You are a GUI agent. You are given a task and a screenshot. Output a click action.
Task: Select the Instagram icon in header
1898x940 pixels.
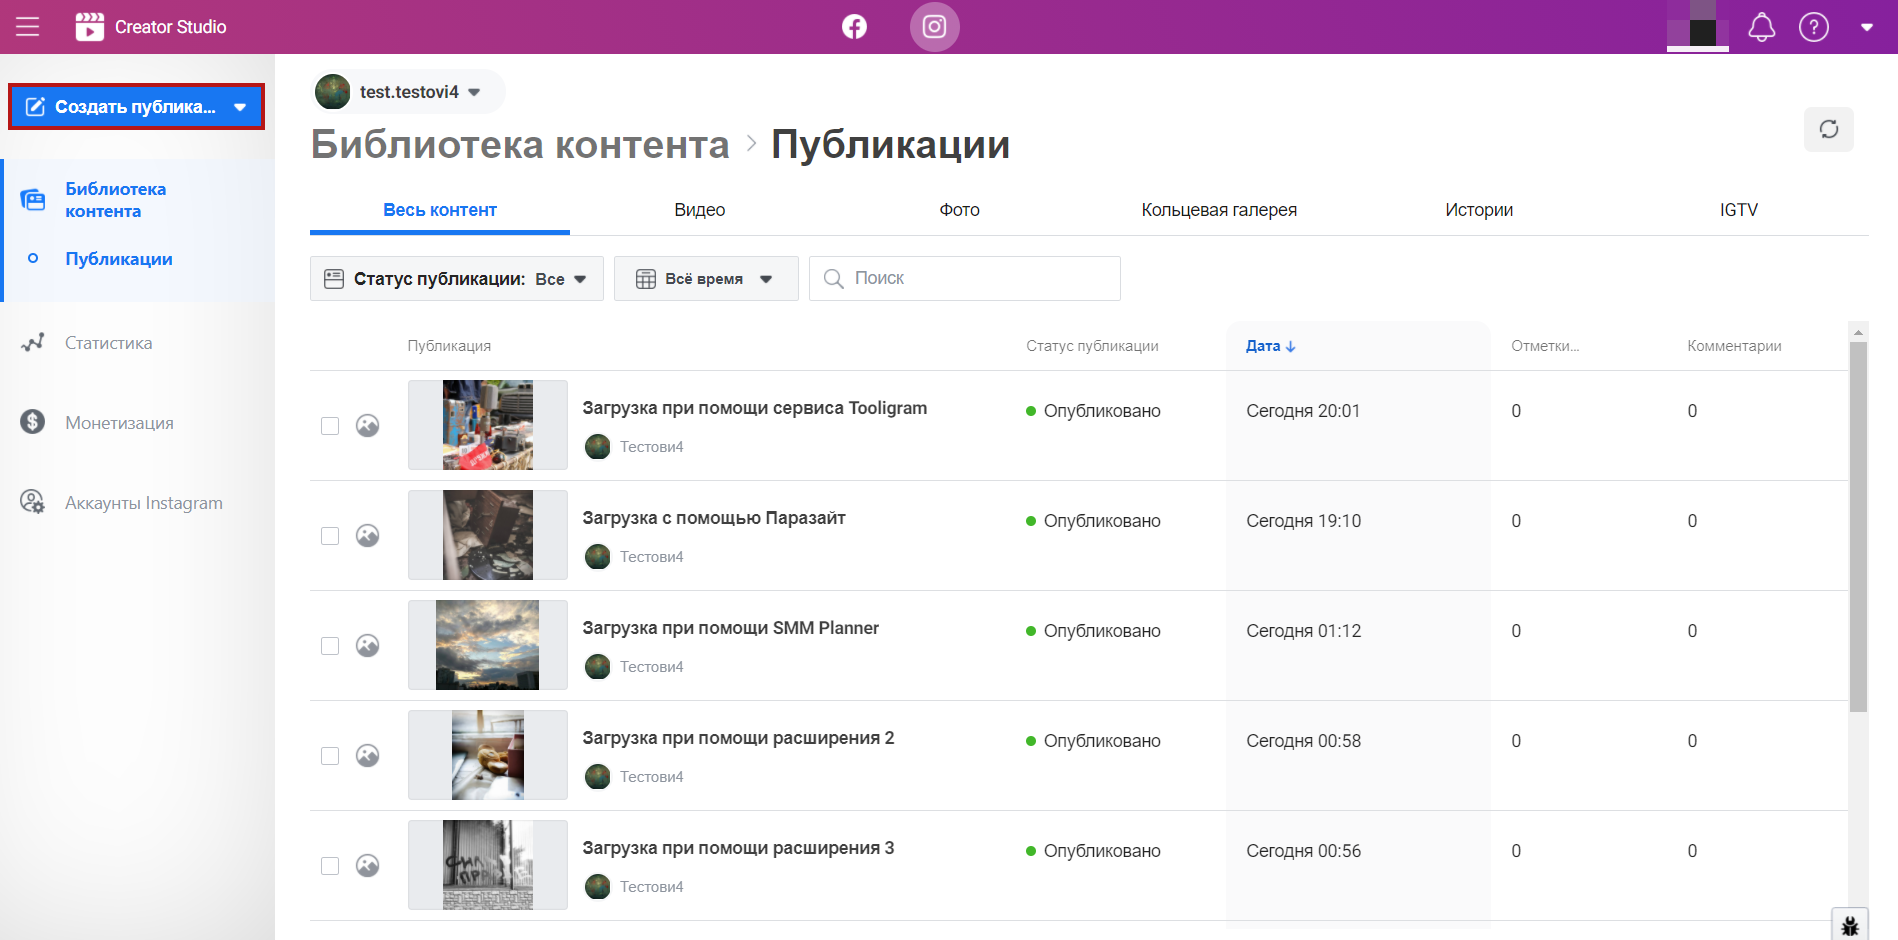point(934,27)
